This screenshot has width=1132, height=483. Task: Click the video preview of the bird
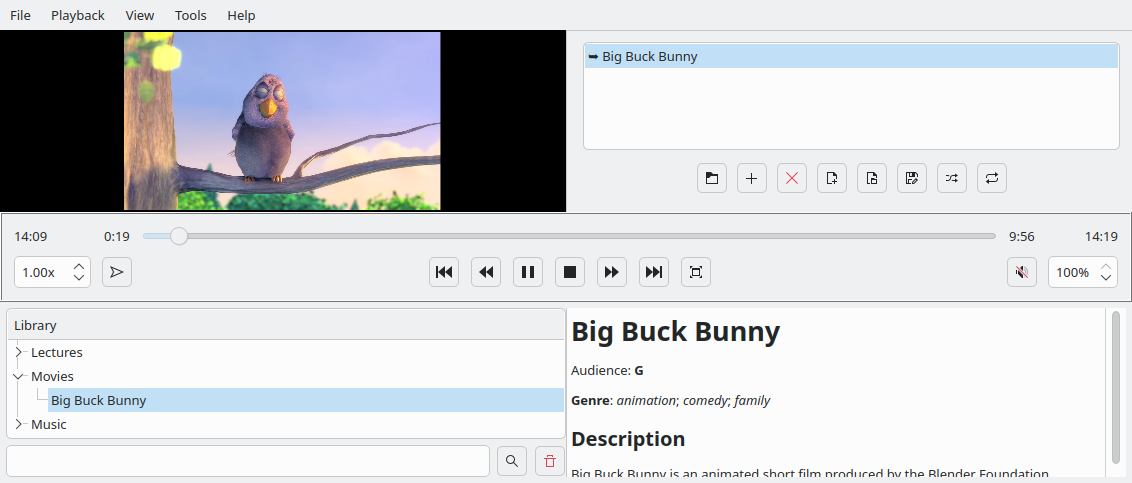[x=282, y=121]
